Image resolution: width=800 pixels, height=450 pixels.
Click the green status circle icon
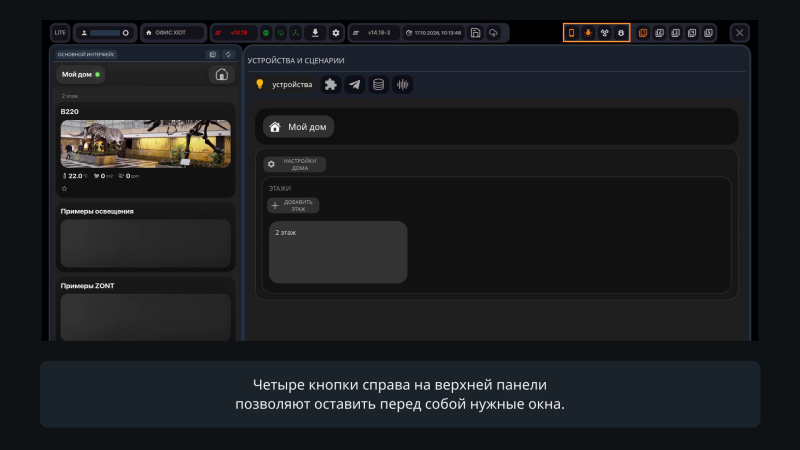[266, 33]
